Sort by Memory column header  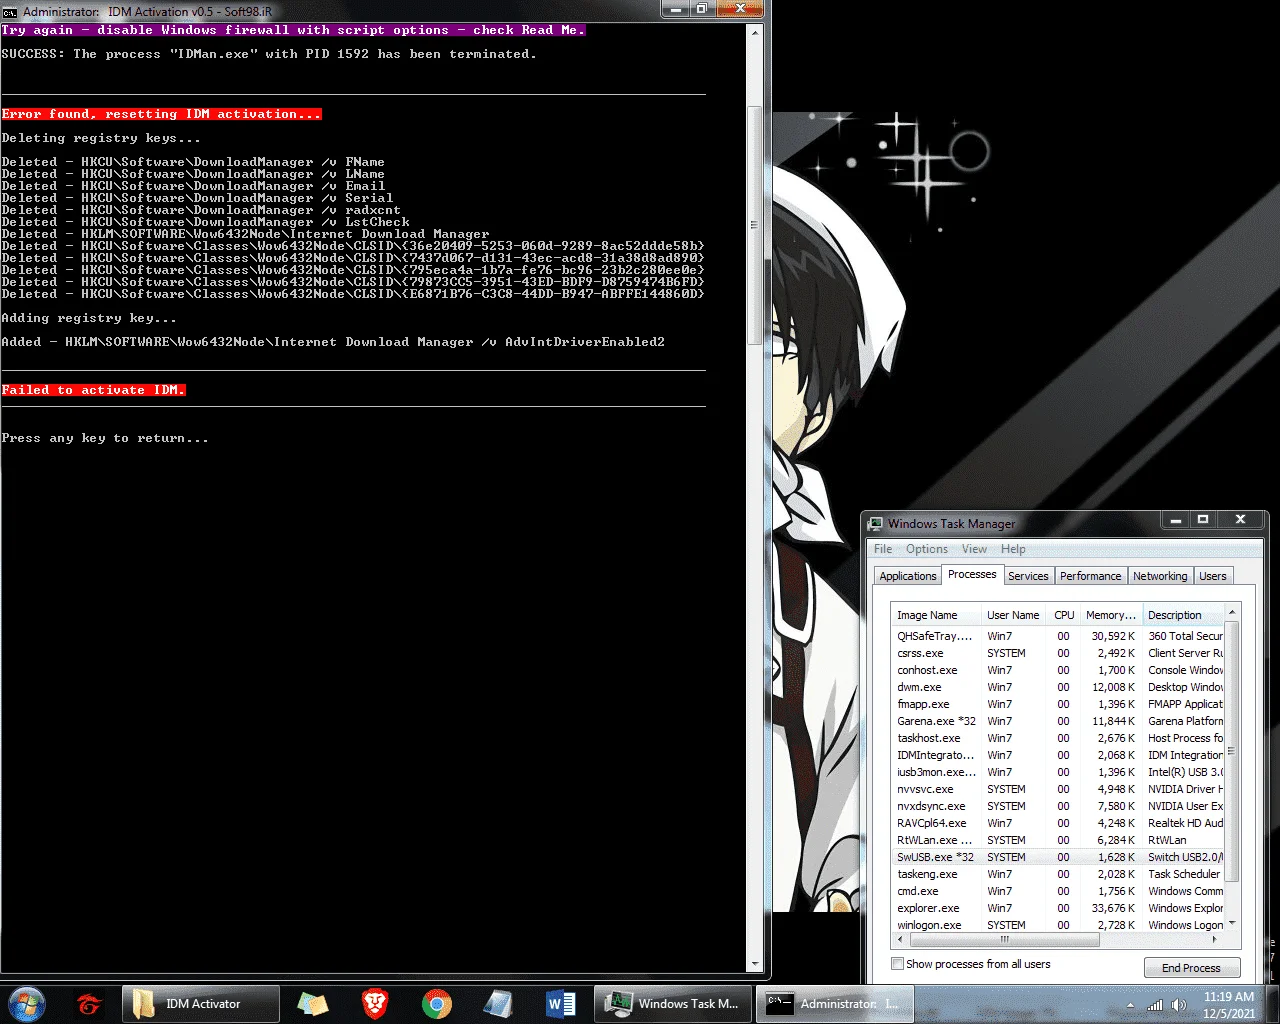tap(1111, 615)
